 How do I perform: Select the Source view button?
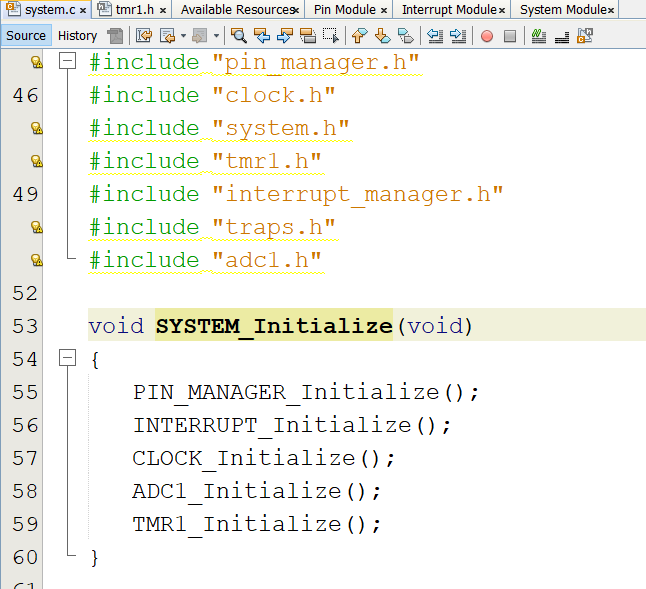point(26,35)
